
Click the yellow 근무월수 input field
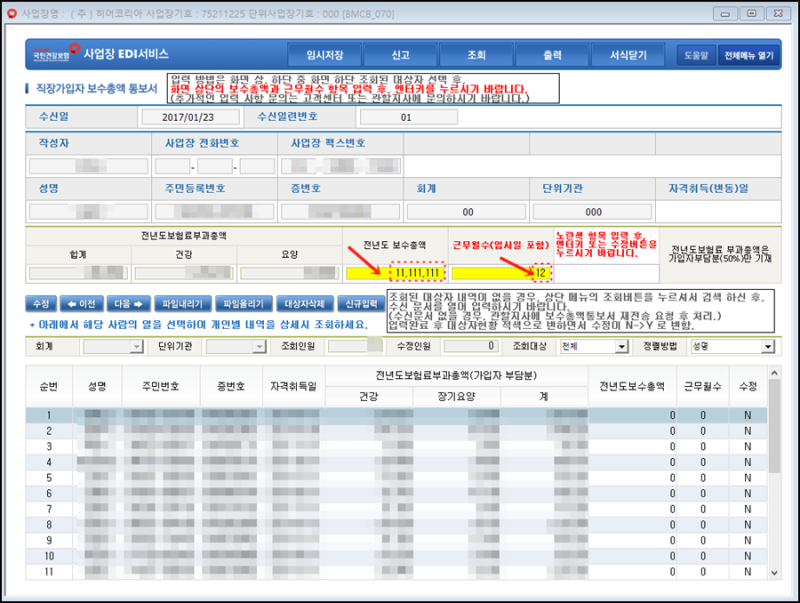502,272
